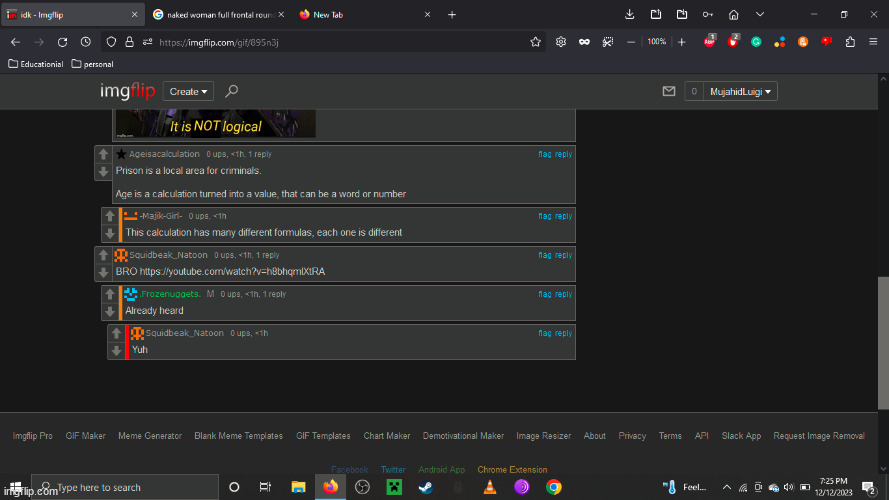The image size is (889, 500).
Task: Switch to the idk - Imgflip tab
Action: pyautogui.click(x=72, y=15)
